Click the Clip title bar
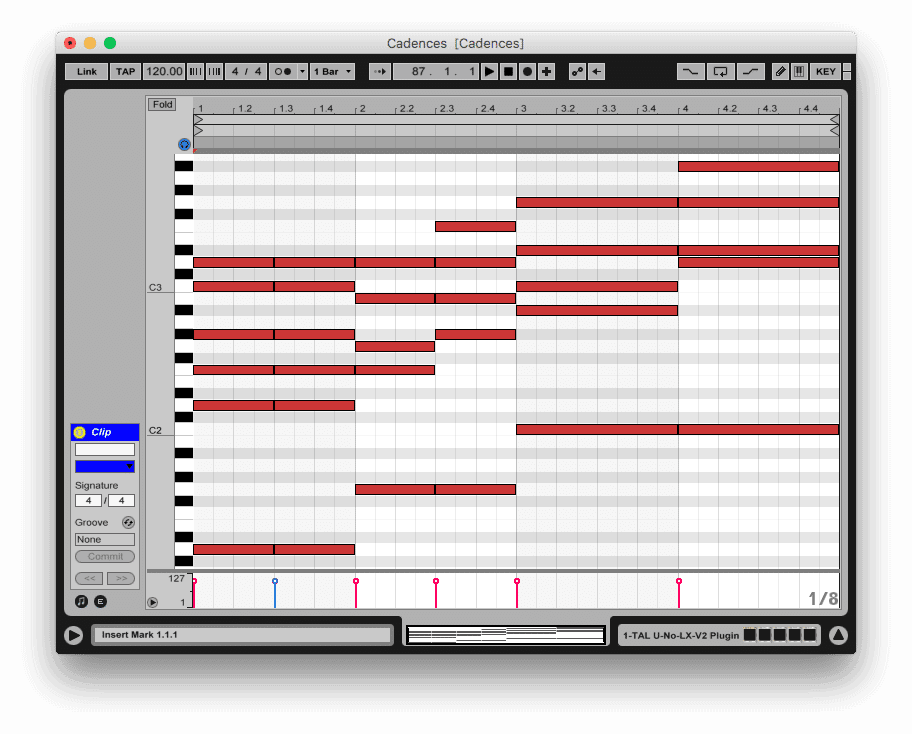This screenshot has height=734, width=912. [105, 432]
